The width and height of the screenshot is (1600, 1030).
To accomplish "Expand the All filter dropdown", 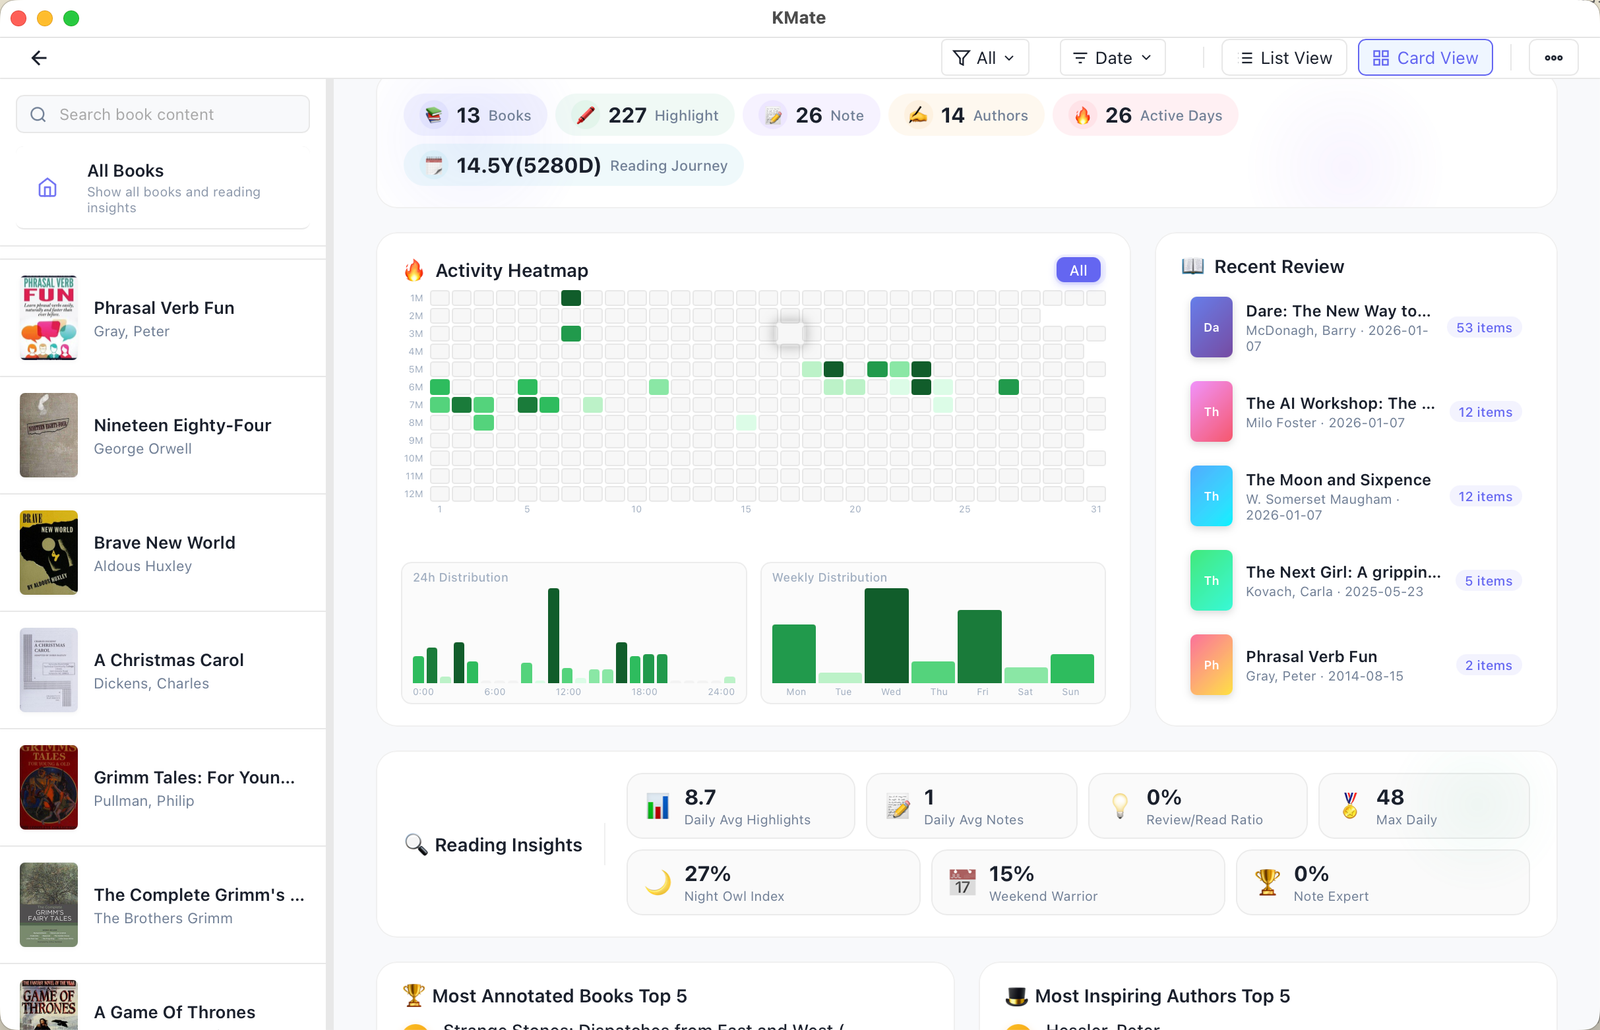I will (x=984, y=58).
